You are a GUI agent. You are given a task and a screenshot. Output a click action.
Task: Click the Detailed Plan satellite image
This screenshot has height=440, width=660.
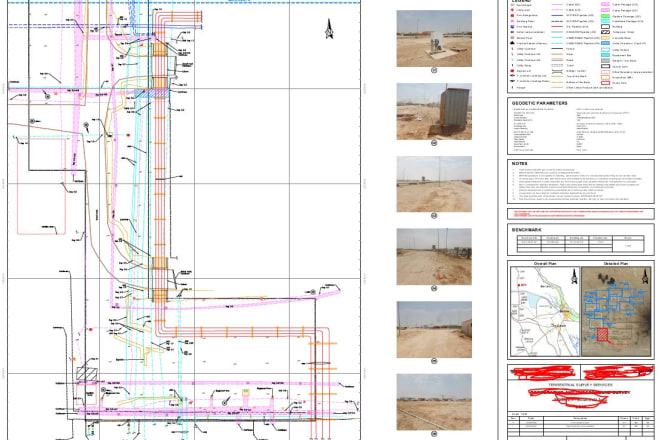coord(616,311)
